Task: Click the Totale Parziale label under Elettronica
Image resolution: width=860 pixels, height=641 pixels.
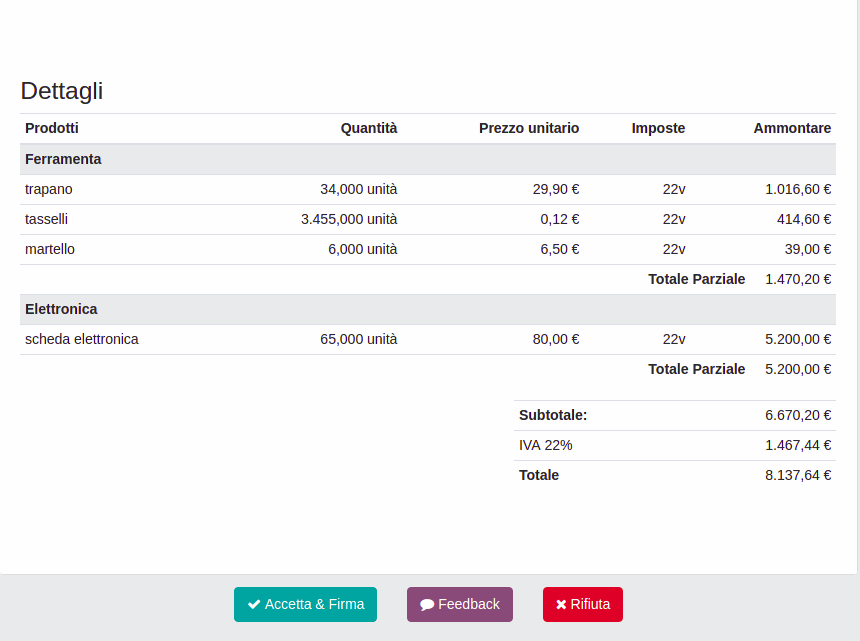Action: [x=697, y=369]
